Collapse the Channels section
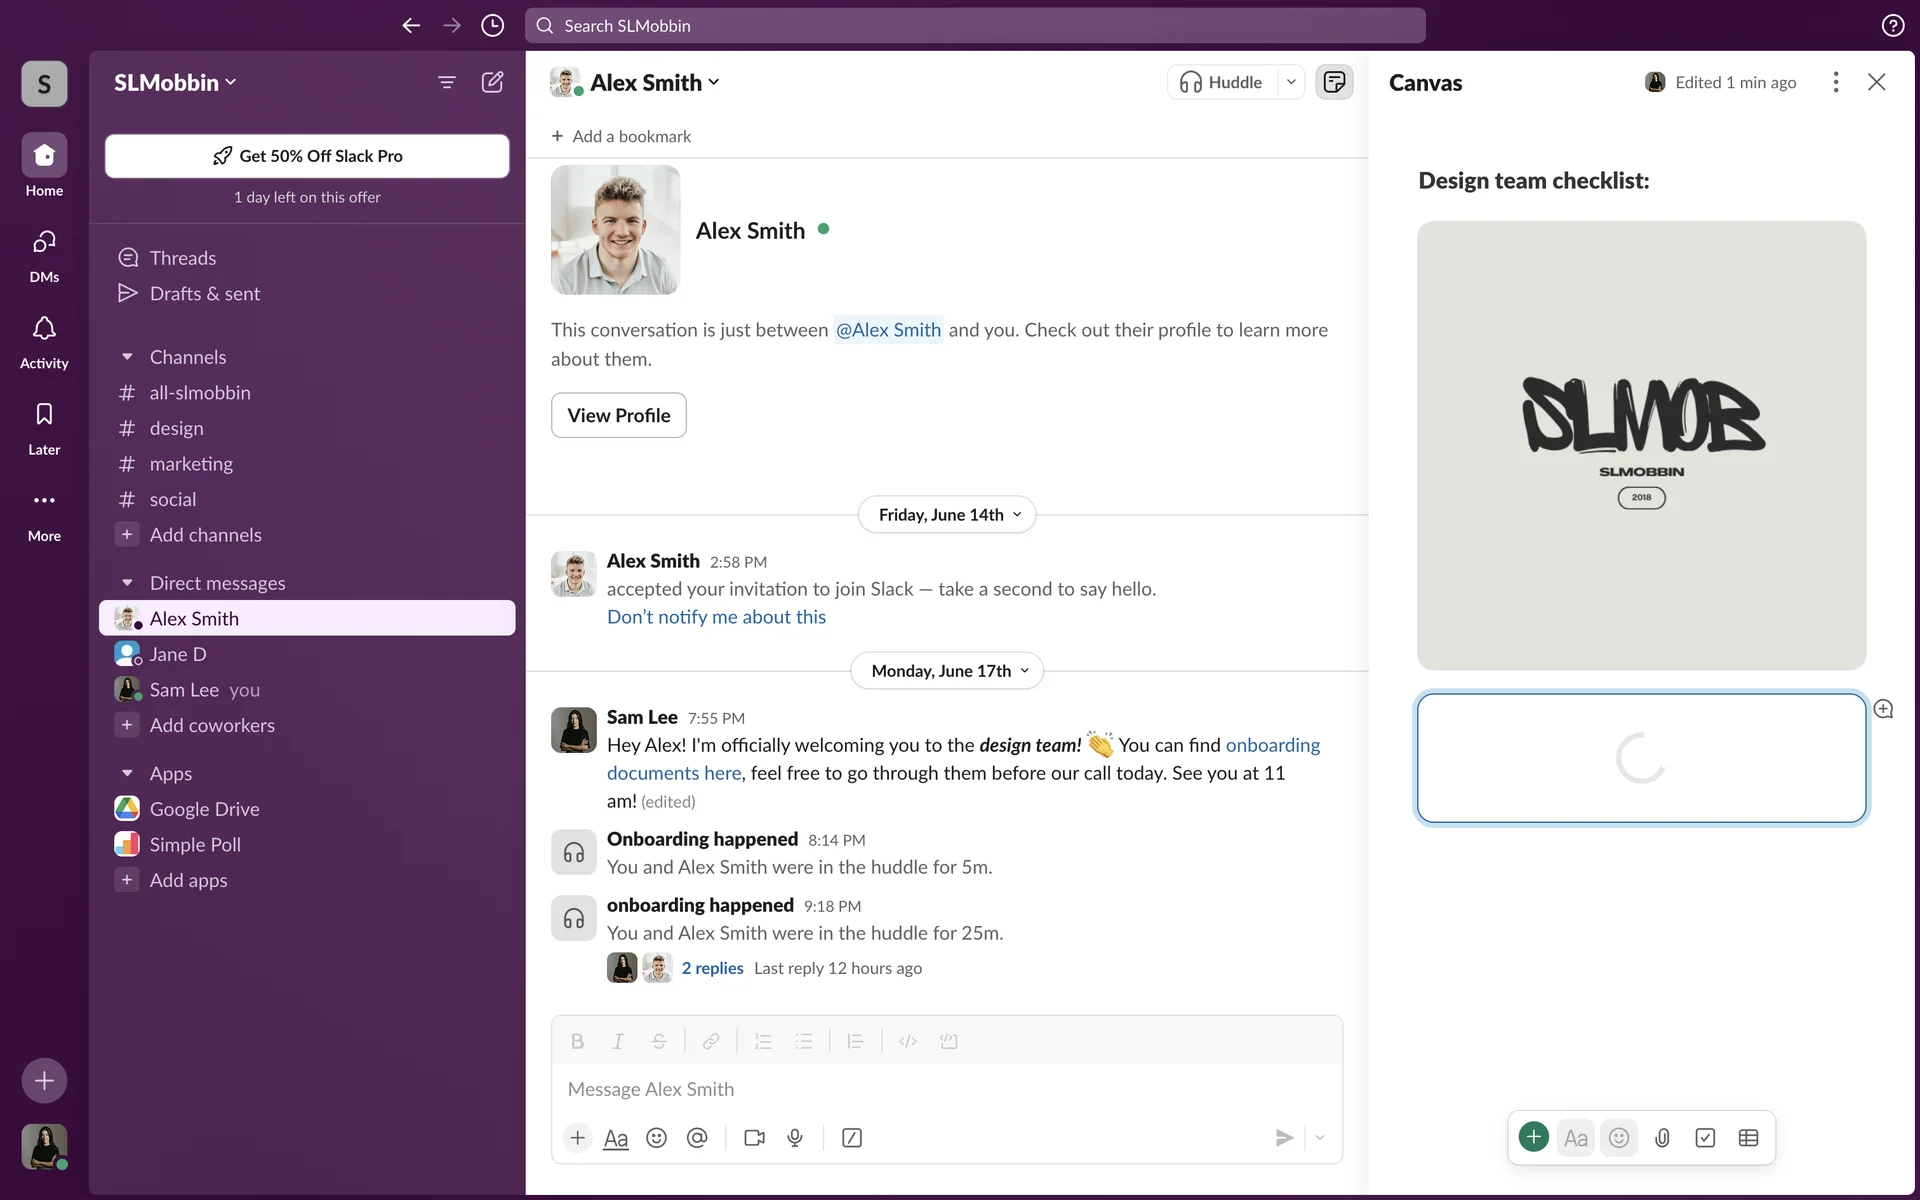 [127, 357]
